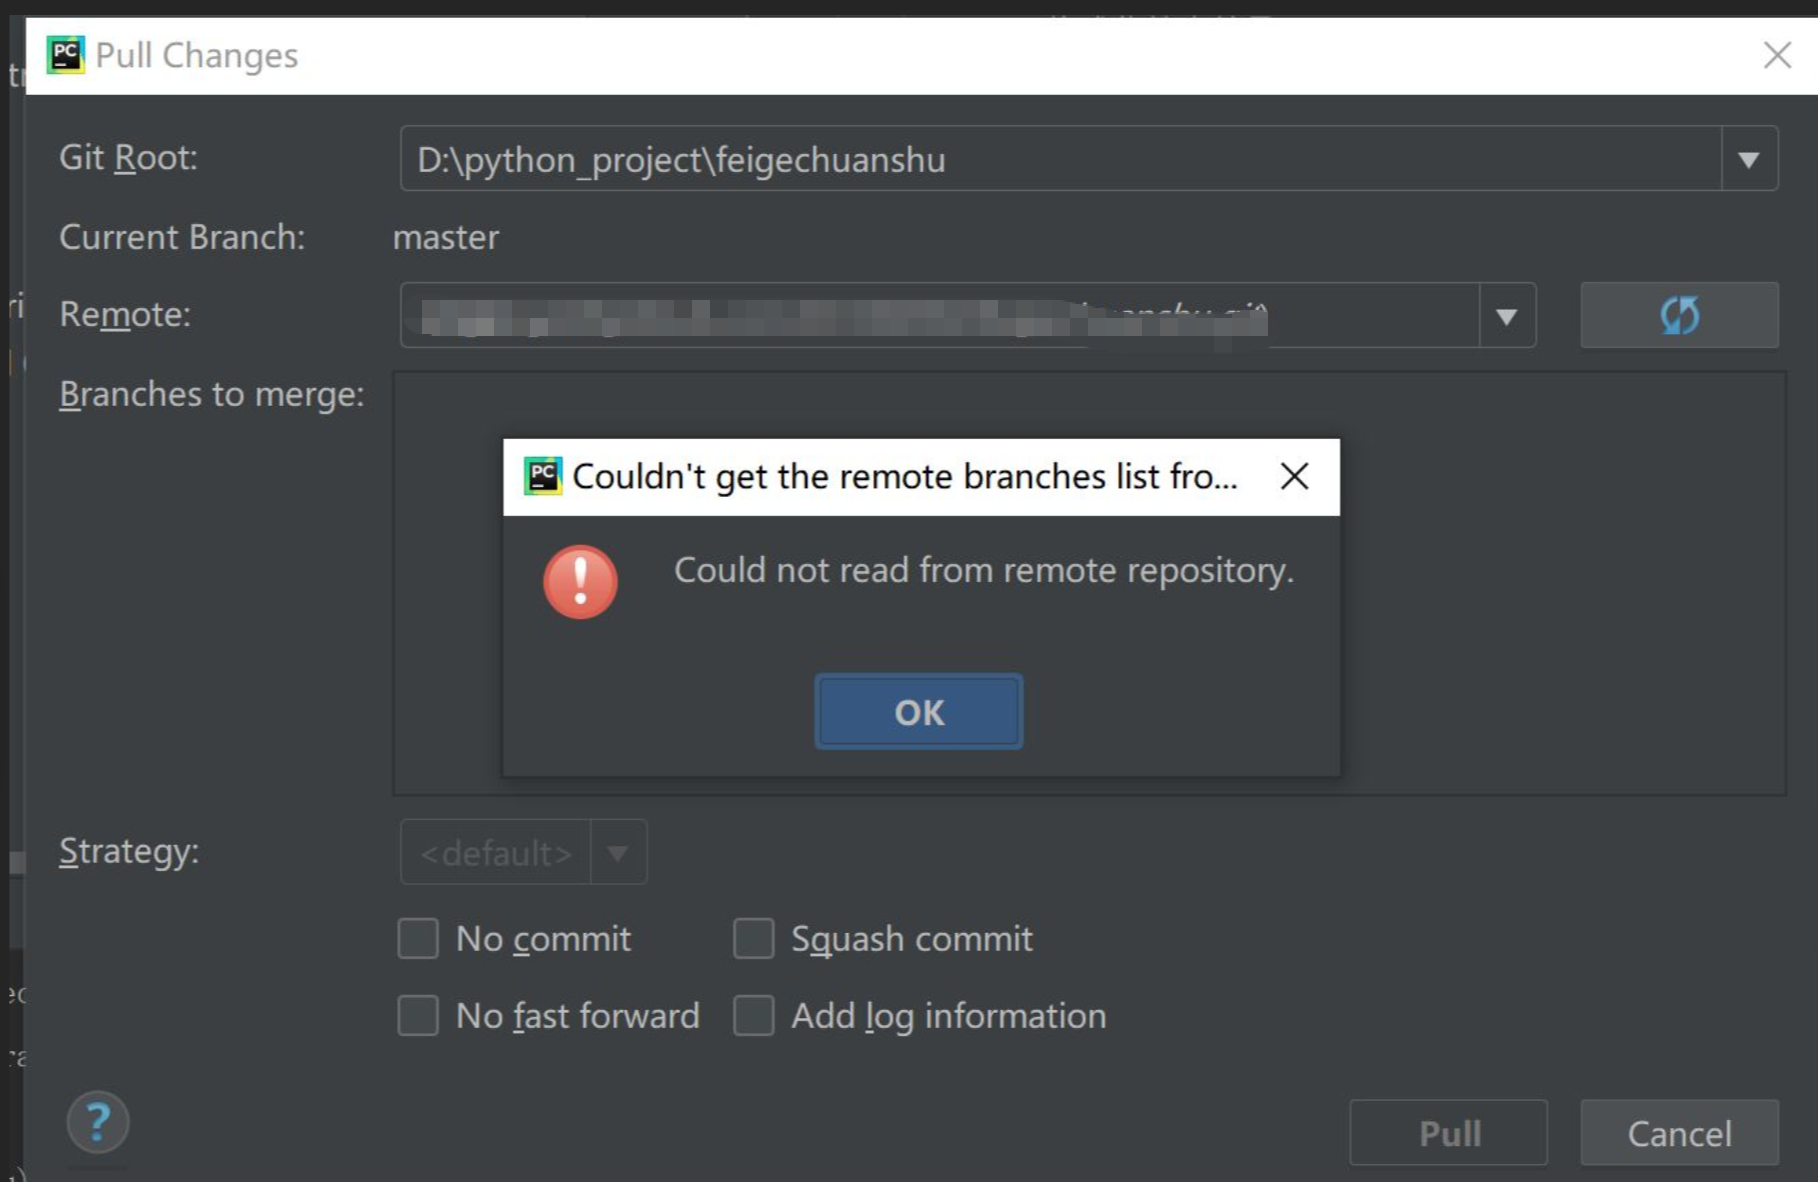The width and height of the screenshot is (1818, 1182).
Task: Click the Remote URL field
Action: [939, 316]
